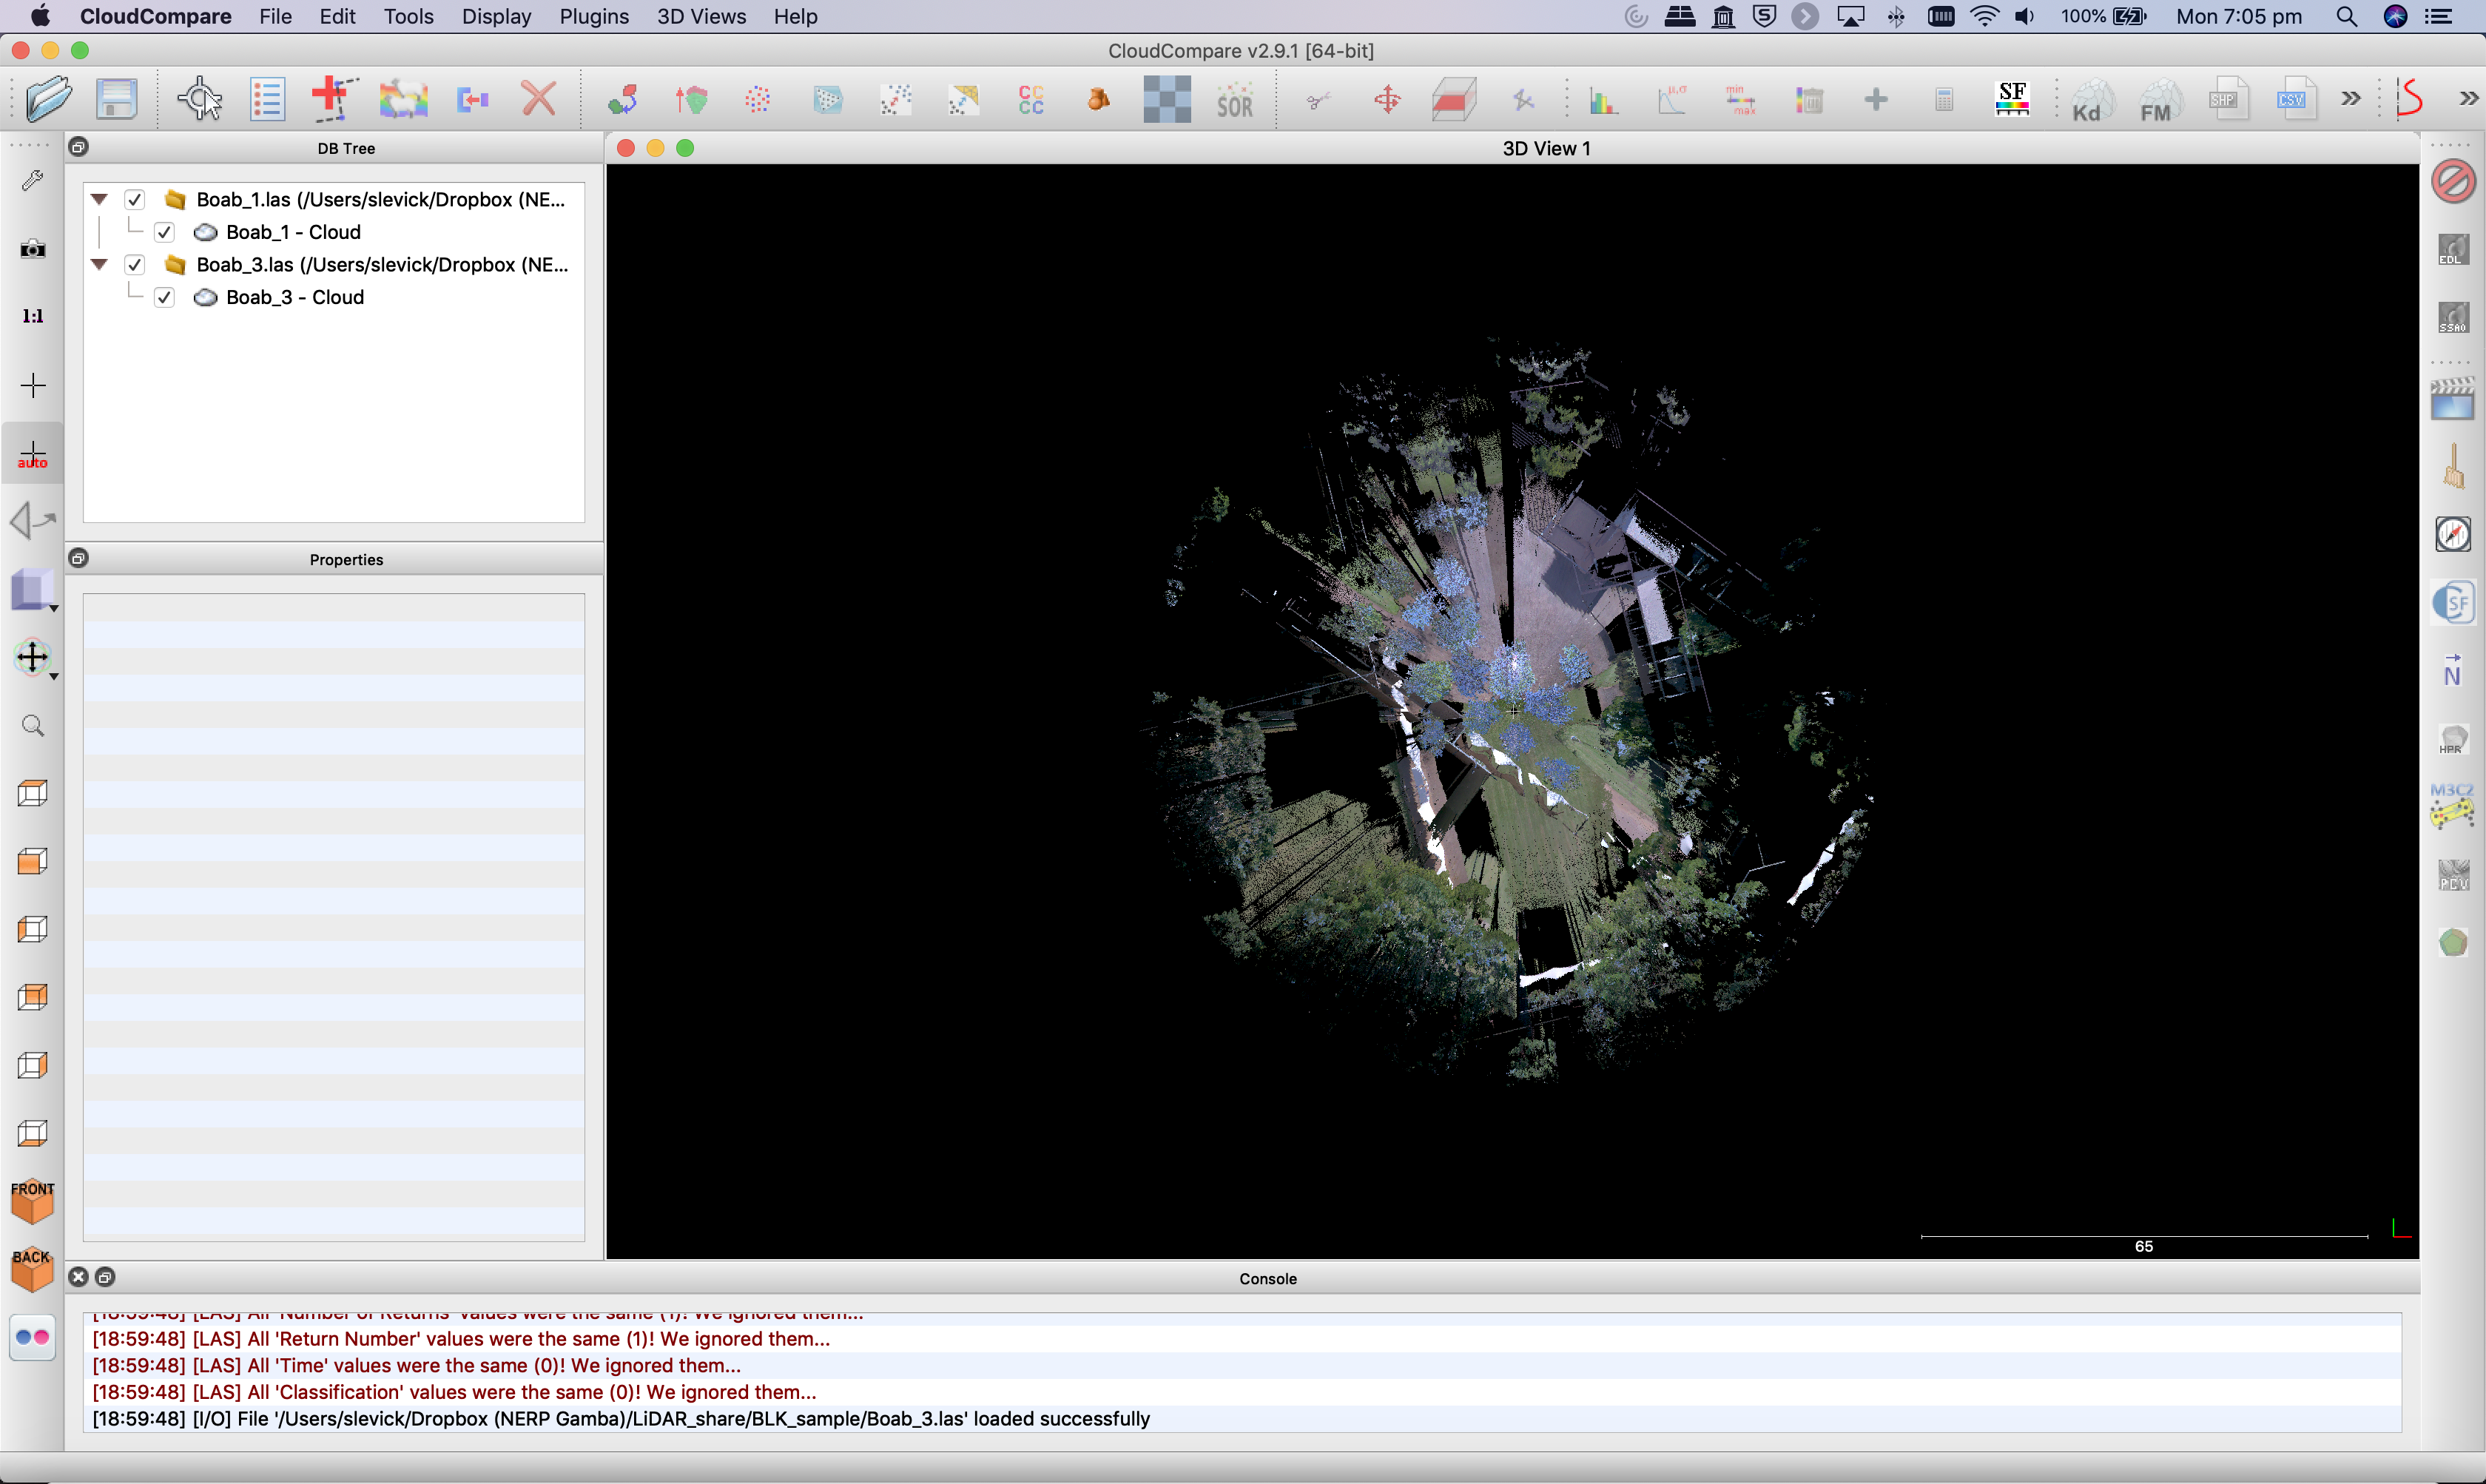Click the statistical parameters μ,σ icon

1673,99
